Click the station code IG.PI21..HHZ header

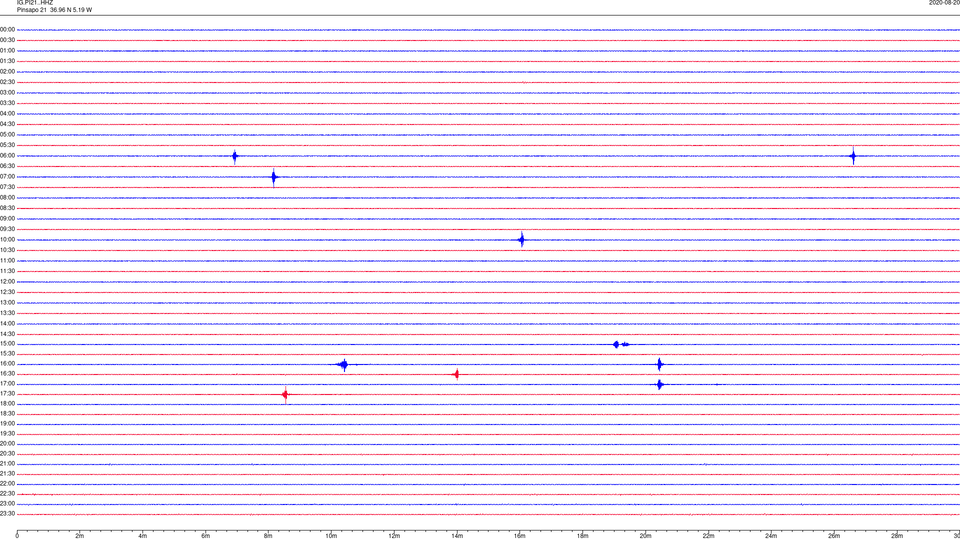click(x=35, y=2)
